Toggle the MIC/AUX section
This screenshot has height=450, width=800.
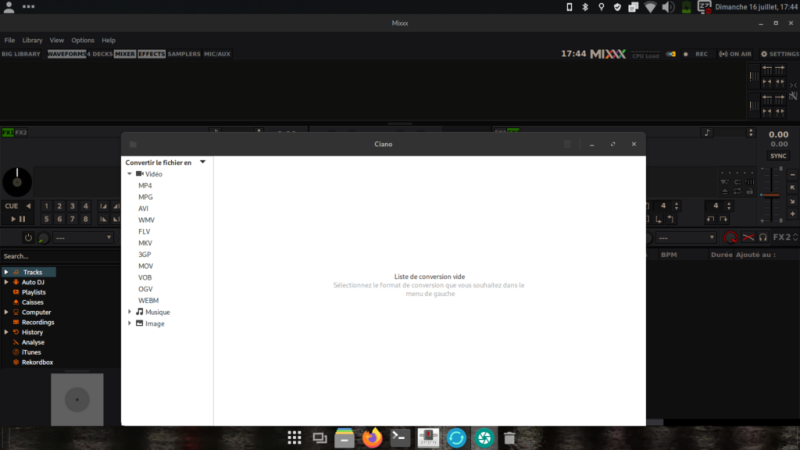(217, 54)
